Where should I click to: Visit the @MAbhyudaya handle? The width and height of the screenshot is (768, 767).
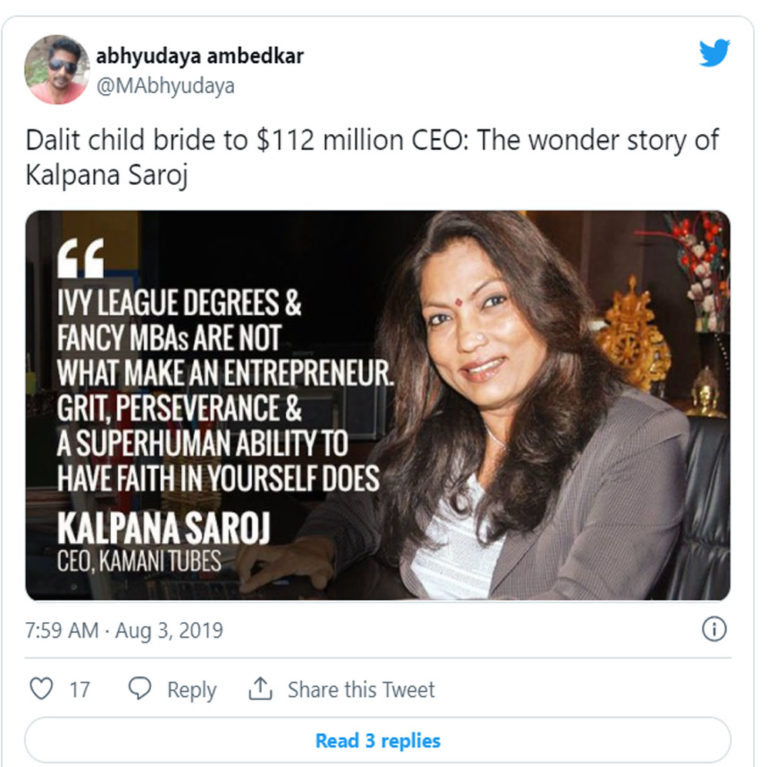click(x=165, y=86)
